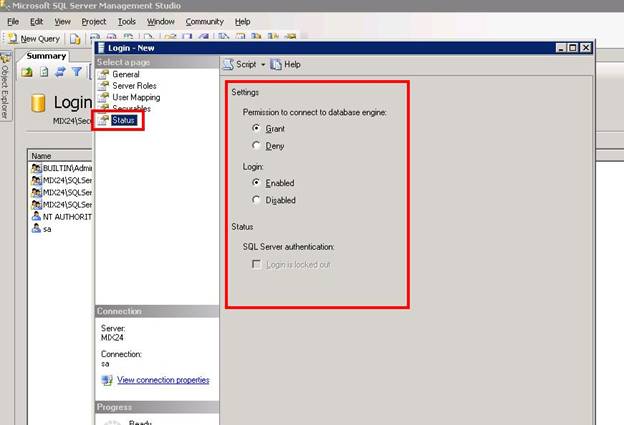Select the Enabled login radio button
624x425 pixels.
click(x=256, y=183)
